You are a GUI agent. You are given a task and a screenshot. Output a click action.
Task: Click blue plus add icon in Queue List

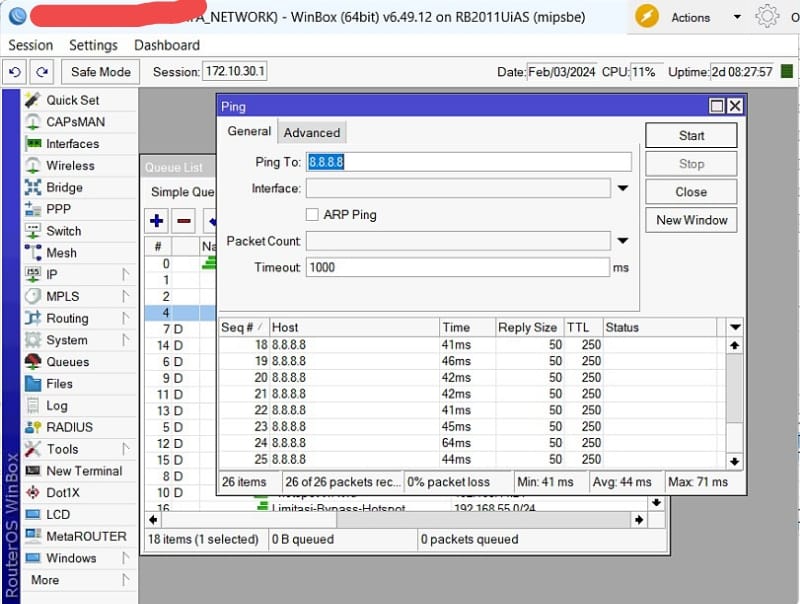point(157,221)
